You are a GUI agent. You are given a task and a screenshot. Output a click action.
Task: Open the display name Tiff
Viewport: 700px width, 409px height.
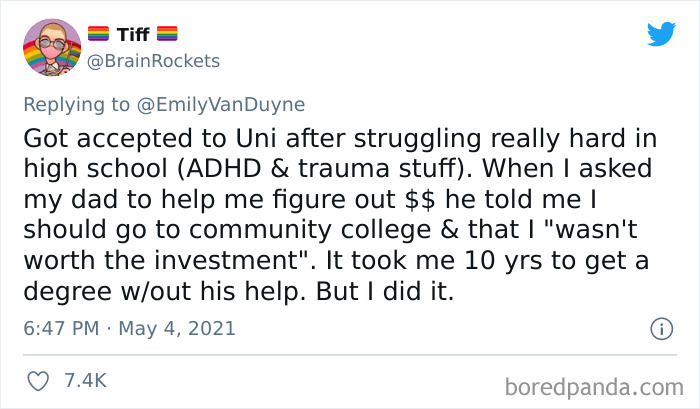coord(134,37)
